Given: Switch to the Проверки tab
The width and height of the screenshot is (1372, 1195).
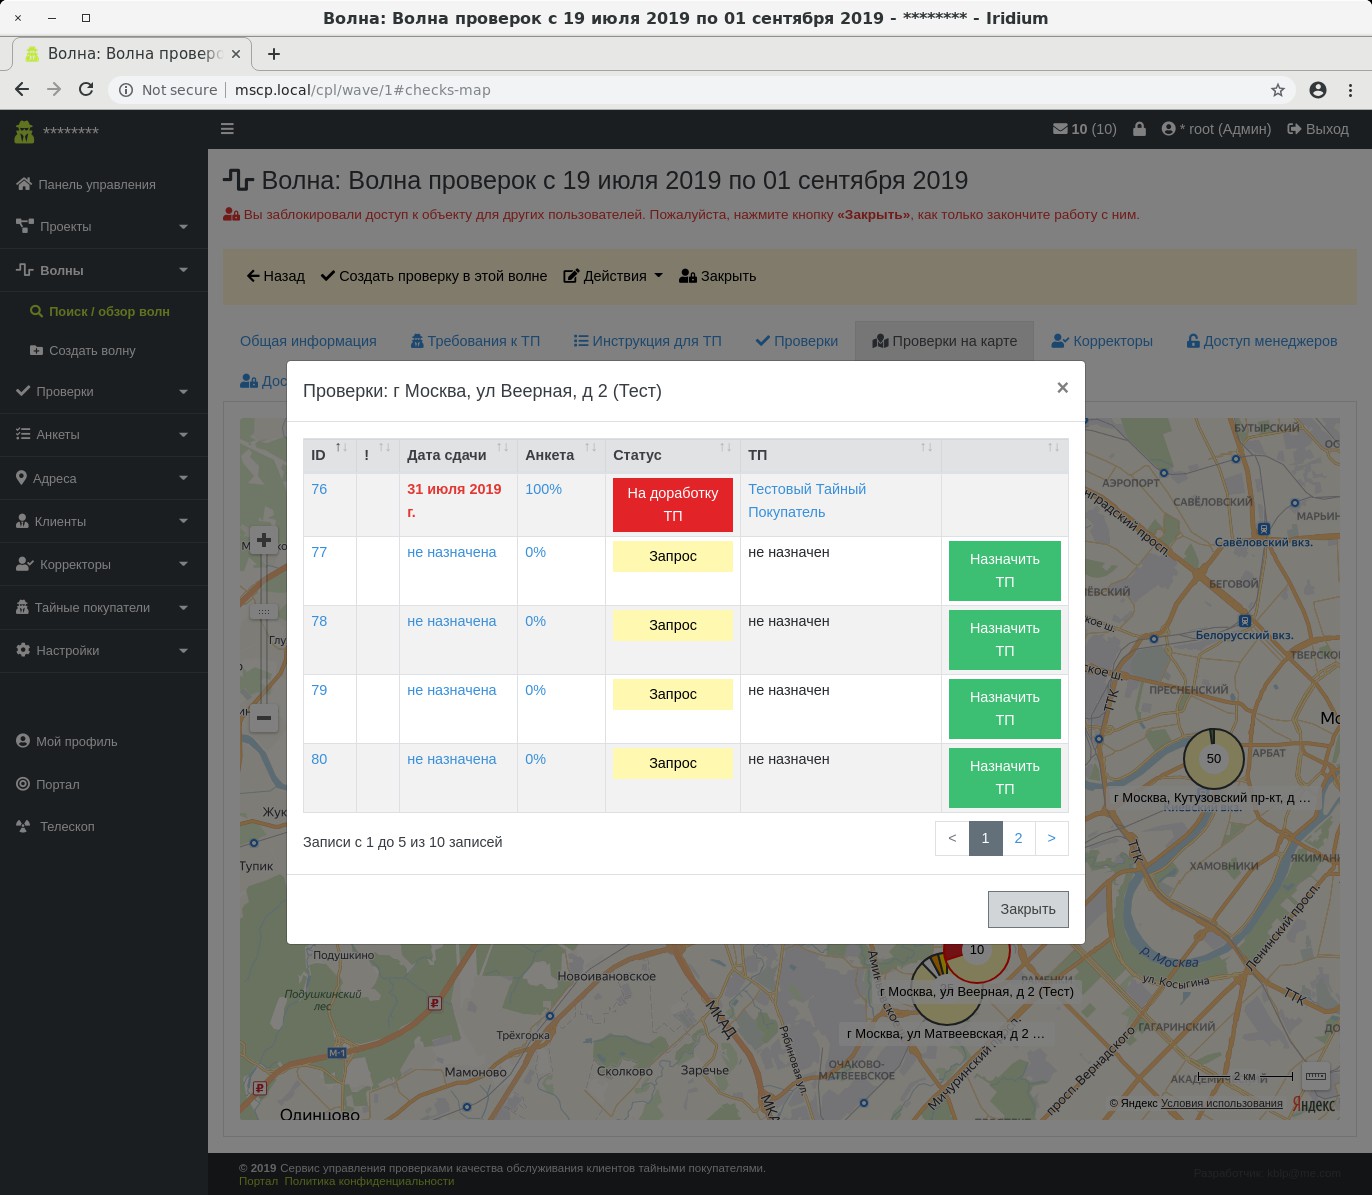Looking at the screenshot, I should click(797, 341).
